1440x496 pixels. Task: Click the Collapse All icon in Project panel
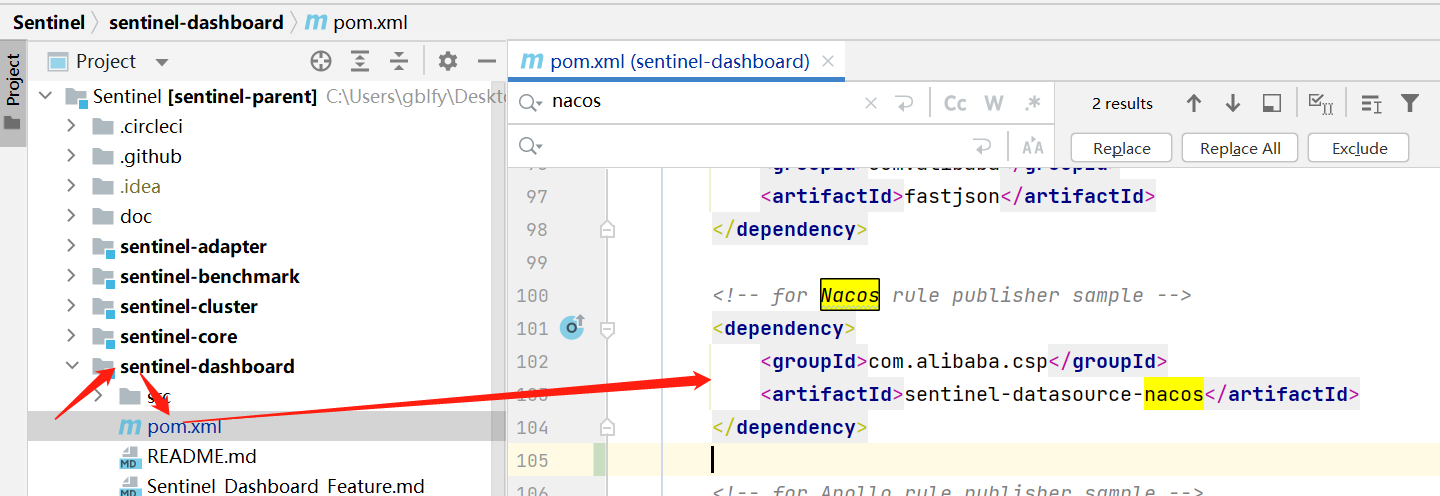(x=399, y=61)
